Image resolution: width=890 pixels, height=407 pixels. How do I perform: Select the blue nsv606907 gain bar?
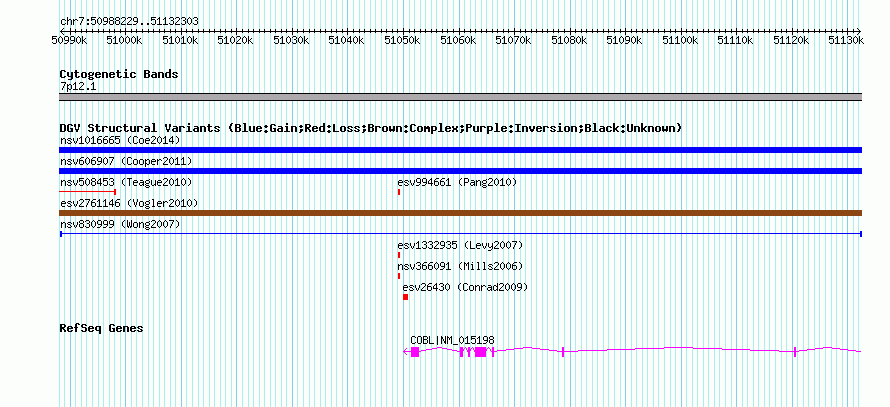[460, 171]
